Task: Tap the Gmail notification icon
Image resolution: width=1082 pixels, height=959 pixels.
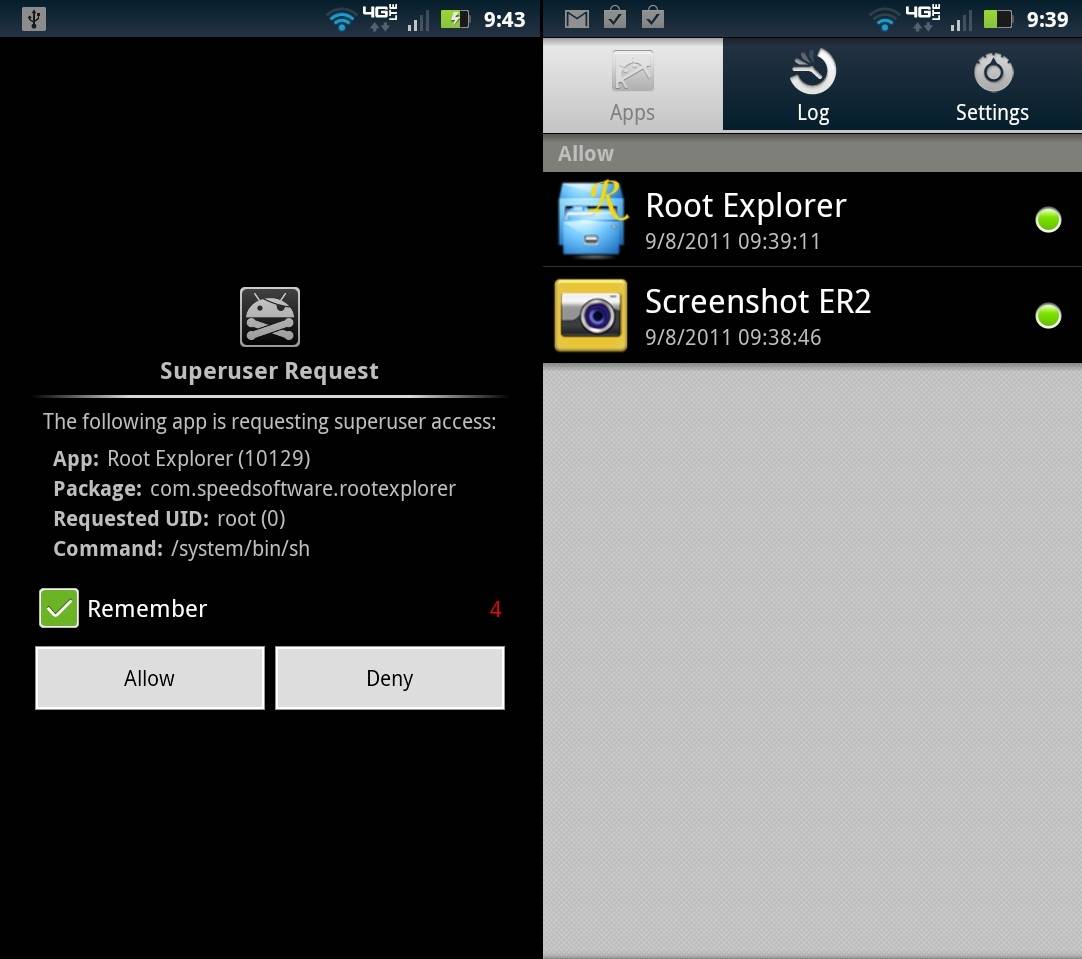Action: click(x=577, y=19)
